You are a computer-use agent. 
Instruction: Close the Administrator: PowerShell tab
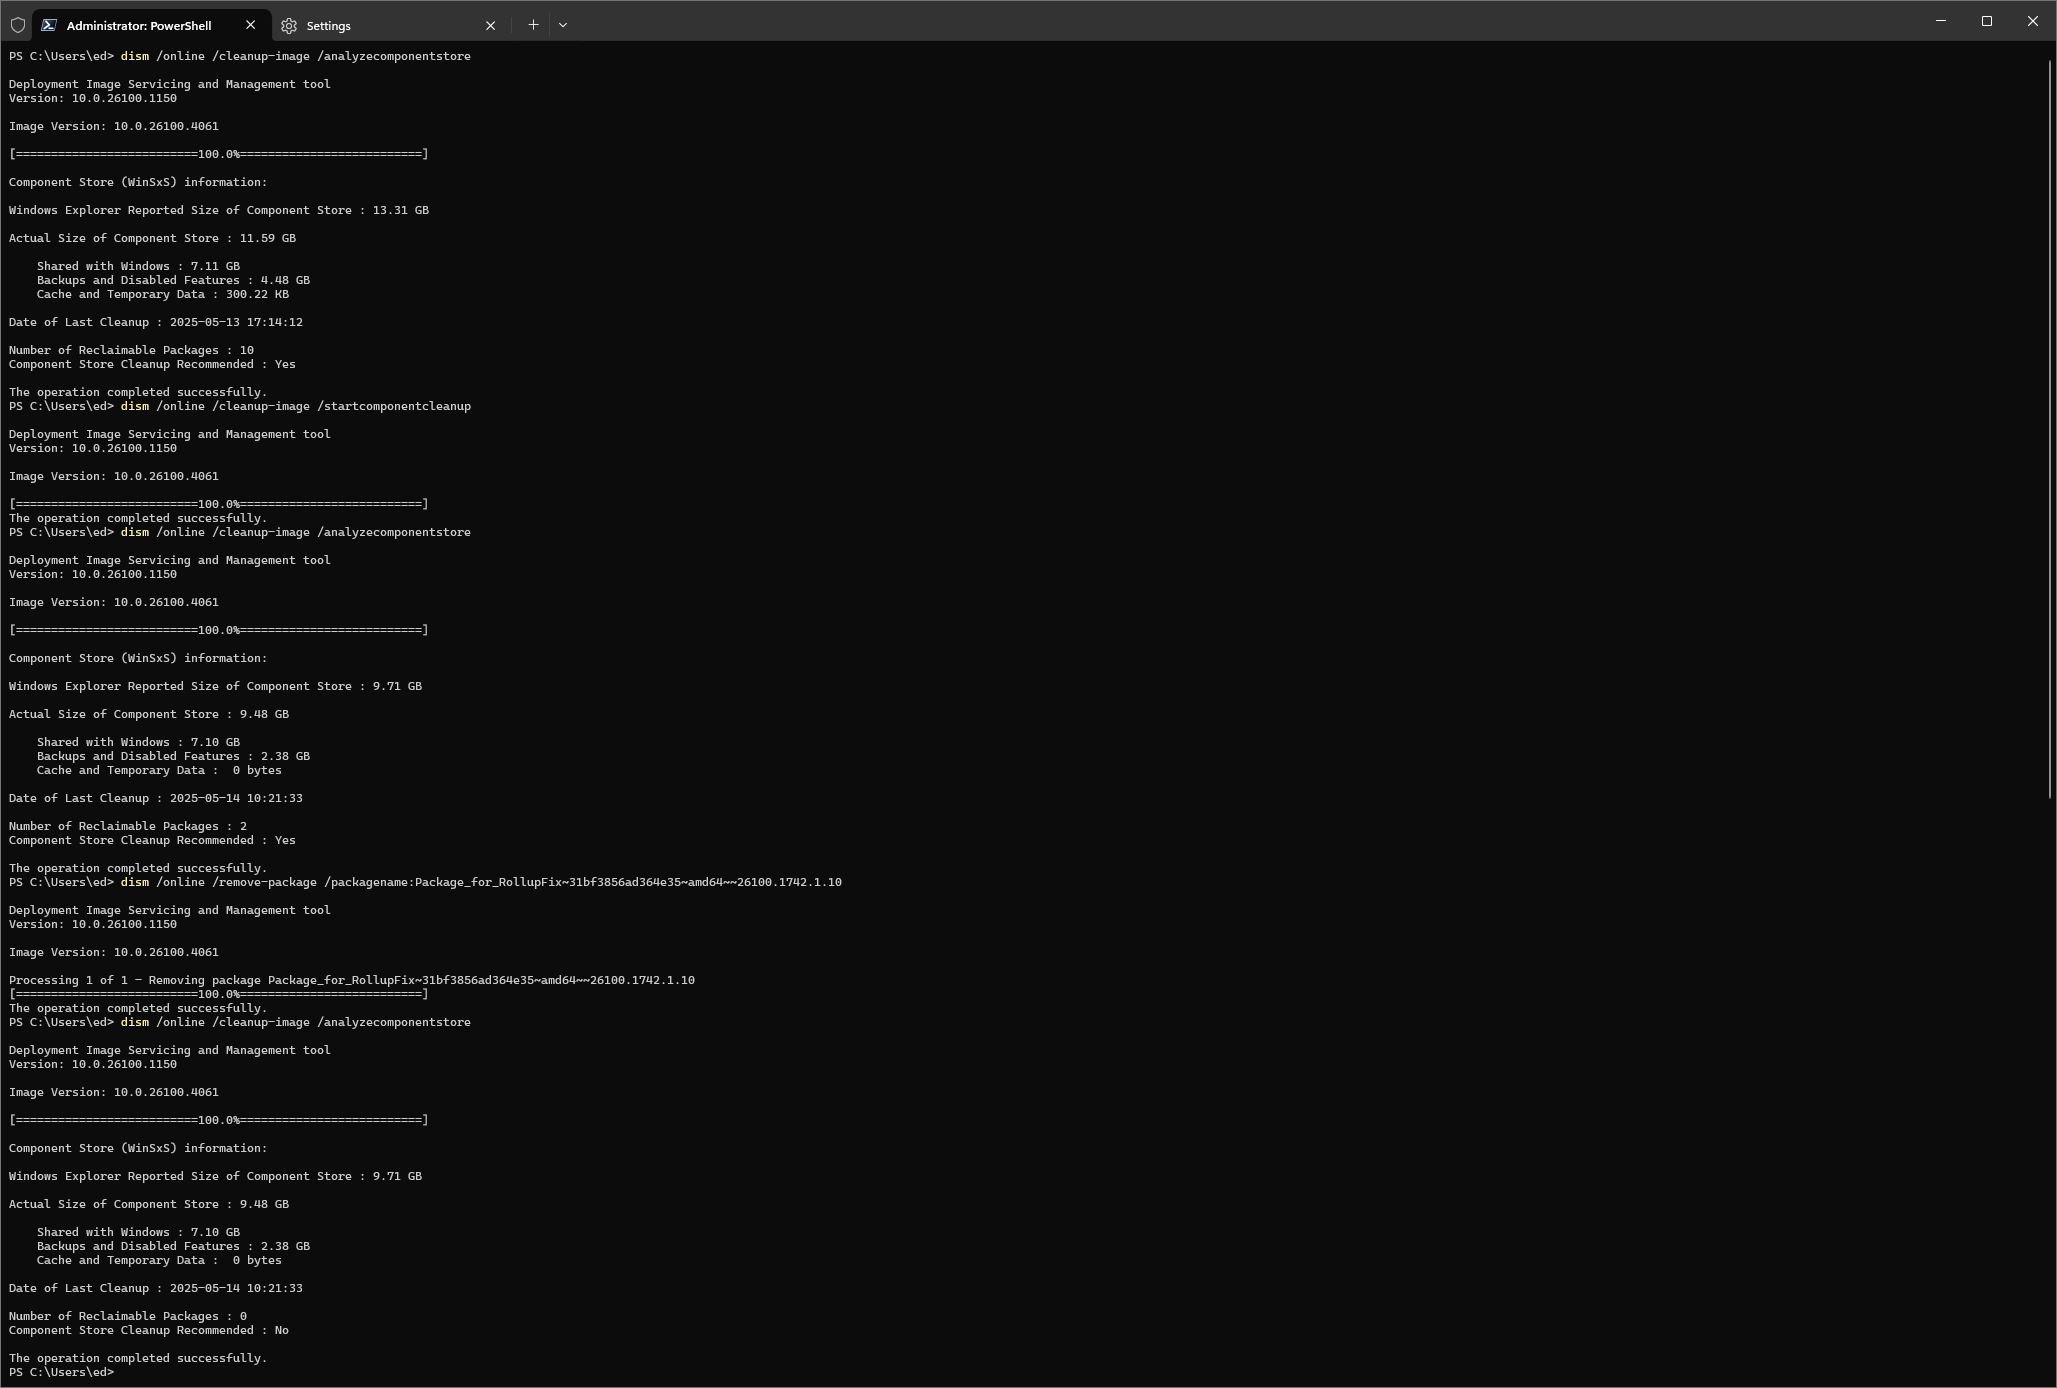[x=250, y=25]
